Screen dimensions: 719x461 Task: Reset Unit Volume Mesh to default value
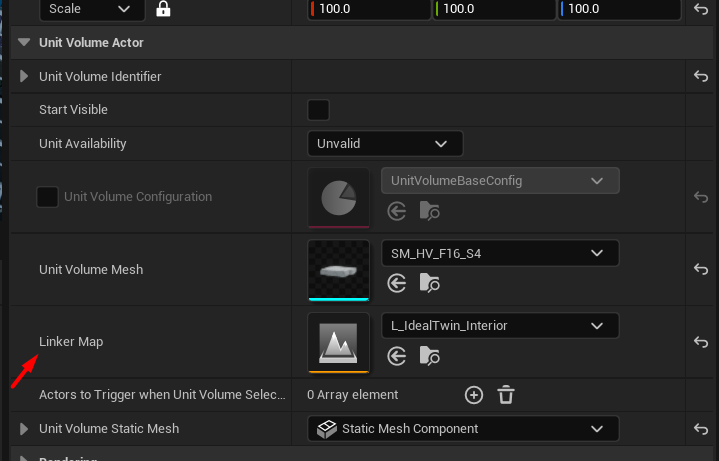(x=701, y=269)
